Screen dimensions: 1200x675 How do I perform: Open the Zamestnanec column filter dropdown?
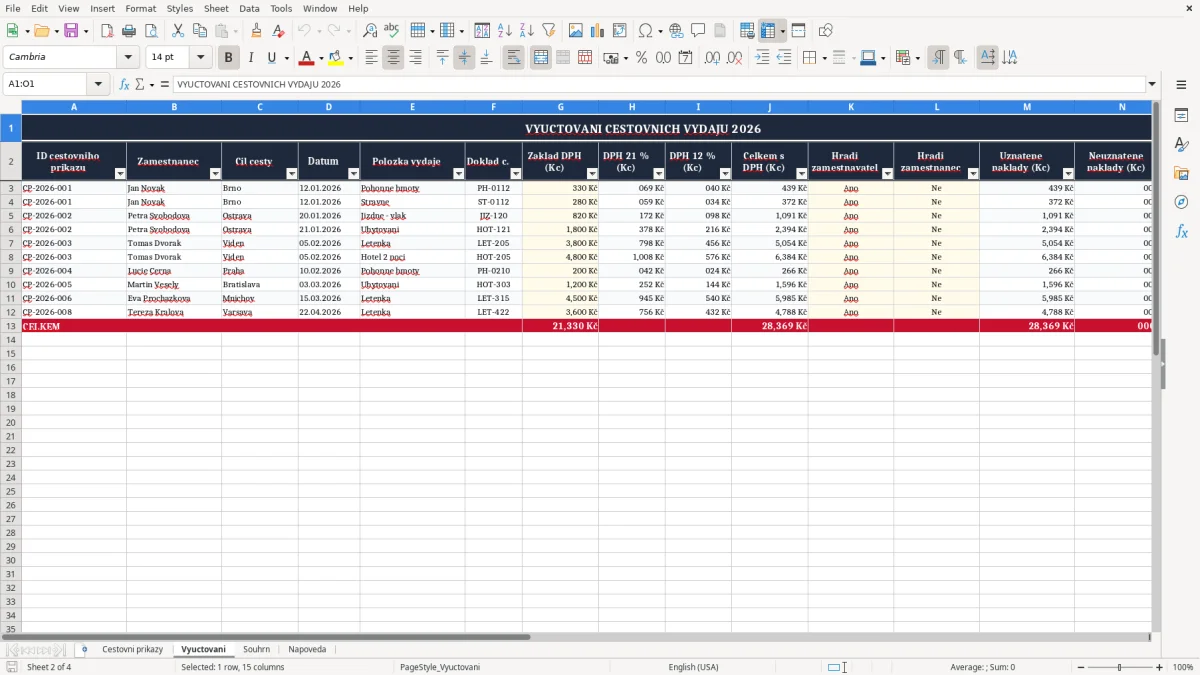(215, 174)
